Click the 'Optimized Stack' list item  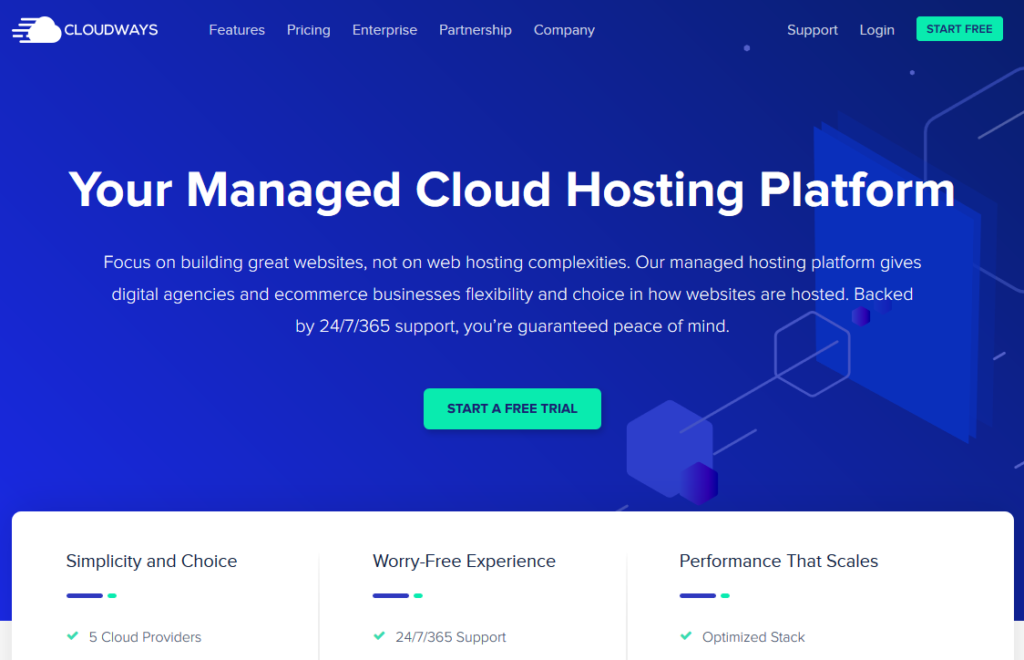[754, 637]
